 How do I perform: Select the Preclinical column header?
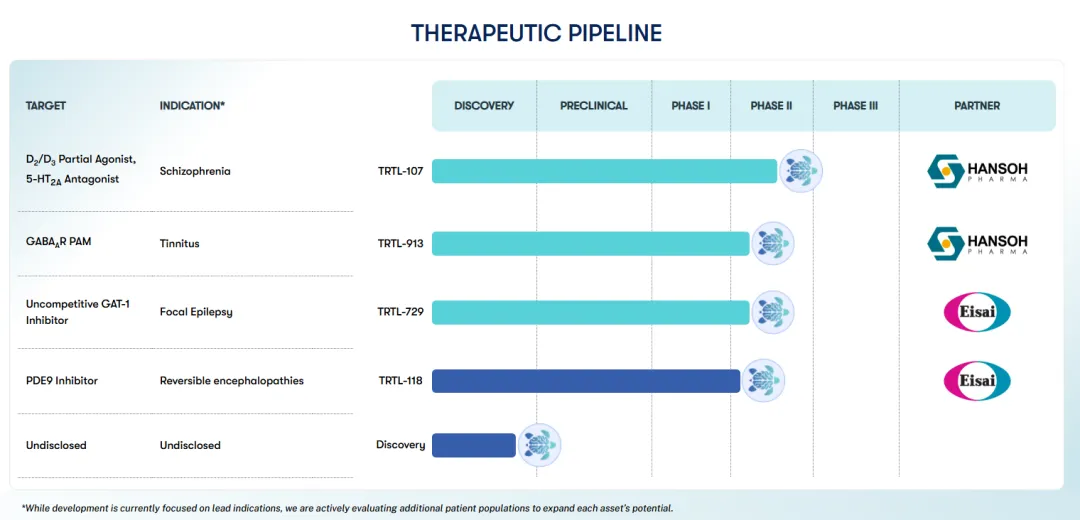594,106
